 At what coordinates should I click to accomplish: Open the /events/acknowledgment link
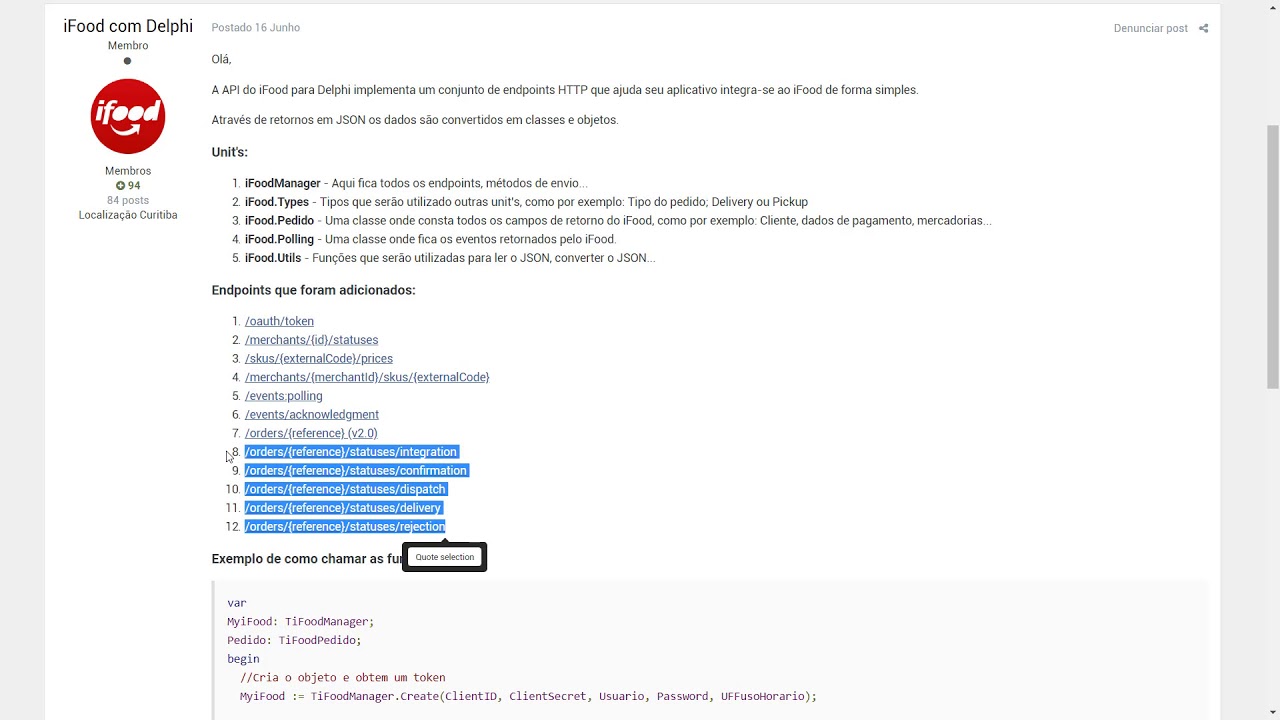[x=312, y=415]
